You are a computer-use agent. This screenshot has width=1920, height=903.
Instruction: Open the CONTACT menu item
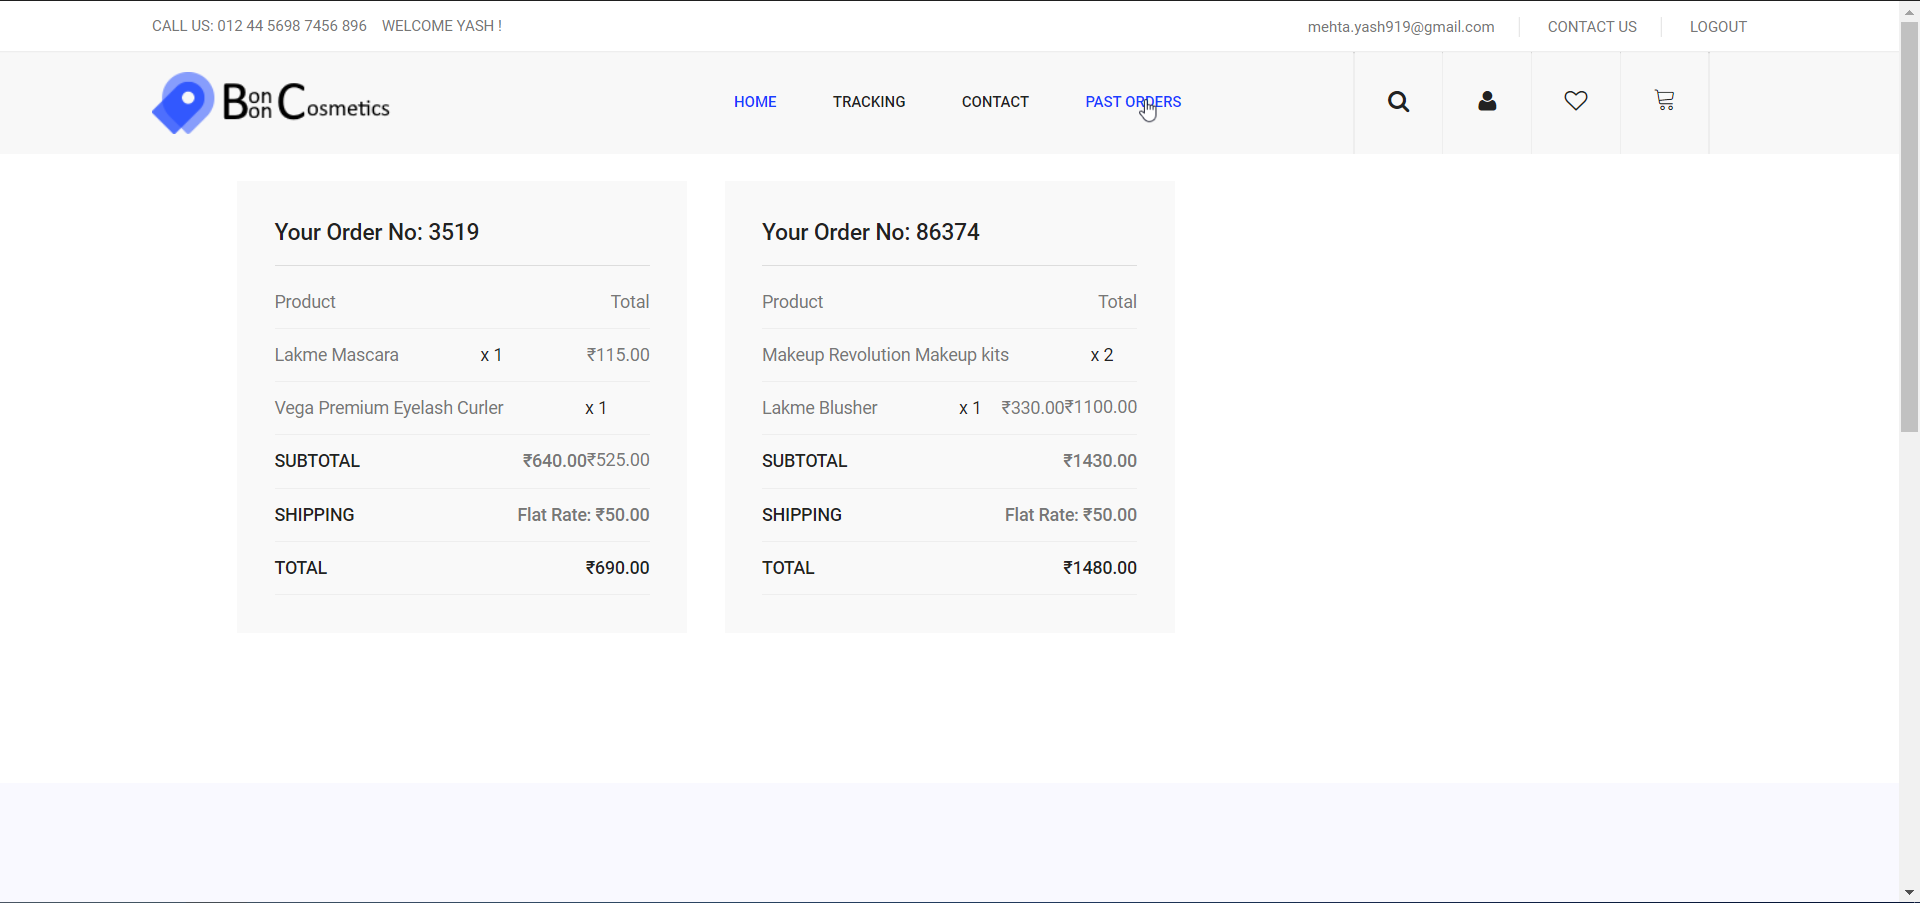coord(995,102)
